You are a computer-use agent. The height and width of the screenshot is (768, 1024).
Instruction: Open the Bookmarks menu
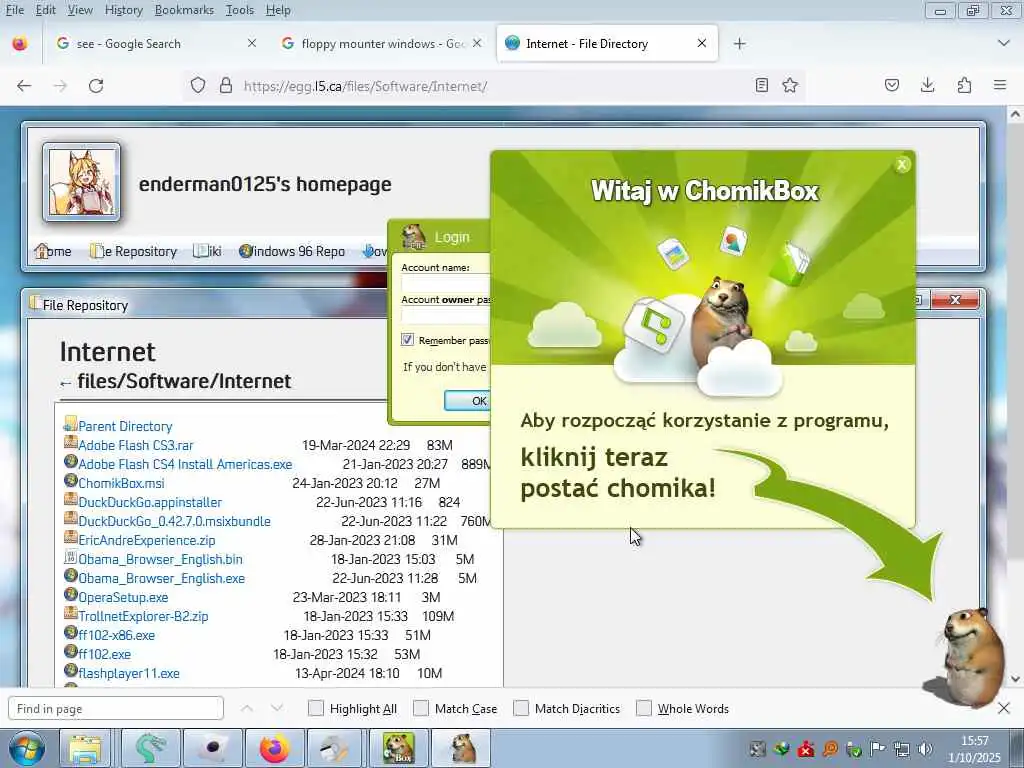tap(184, 10)
